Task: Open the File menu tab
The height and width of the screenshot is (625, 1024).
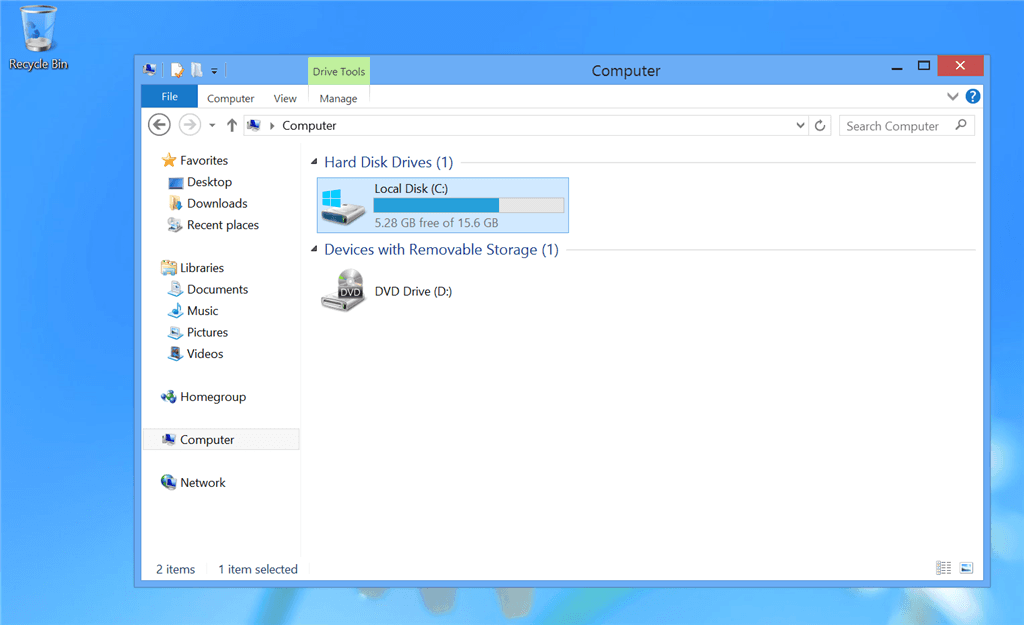Action: pos(170,97)
